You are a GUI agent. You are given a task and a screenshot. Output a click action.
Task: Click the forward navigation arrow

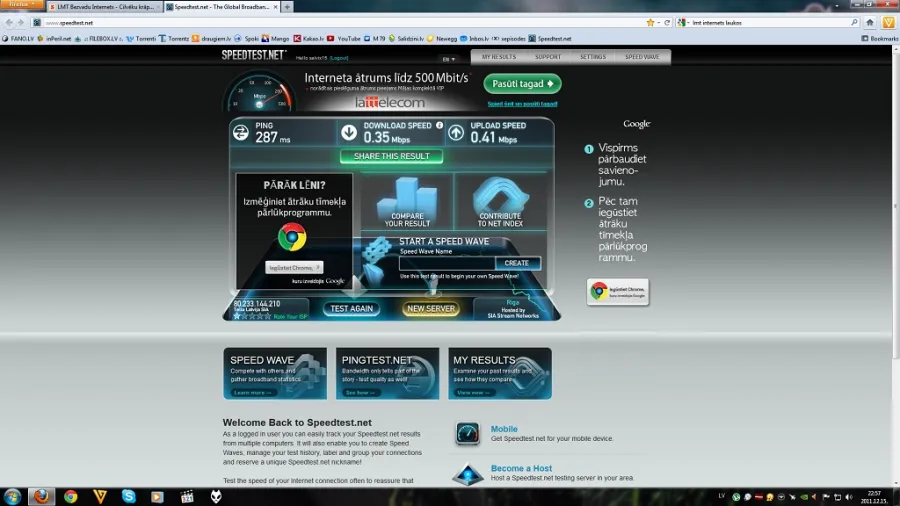(x=21, y=22)
